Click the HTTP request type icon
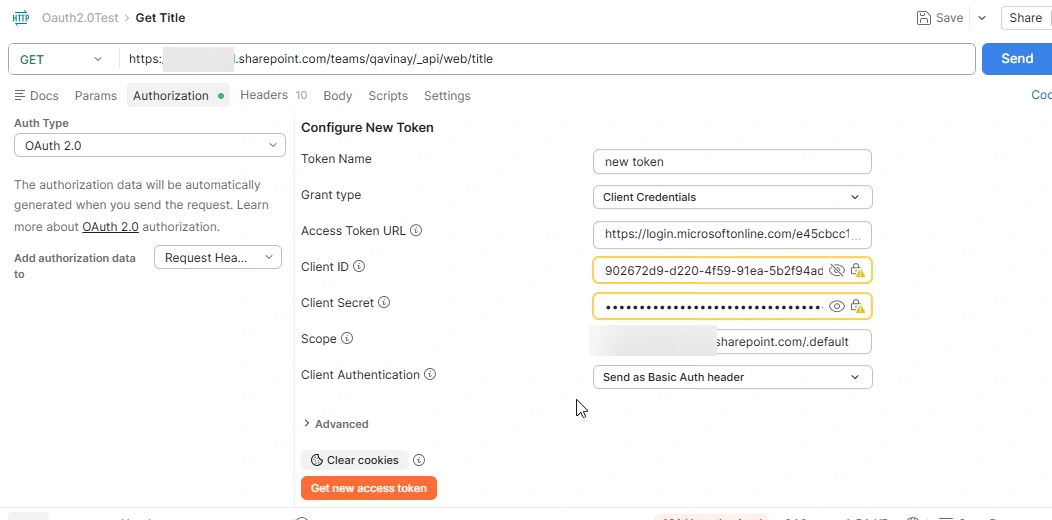 click(21, 18)
